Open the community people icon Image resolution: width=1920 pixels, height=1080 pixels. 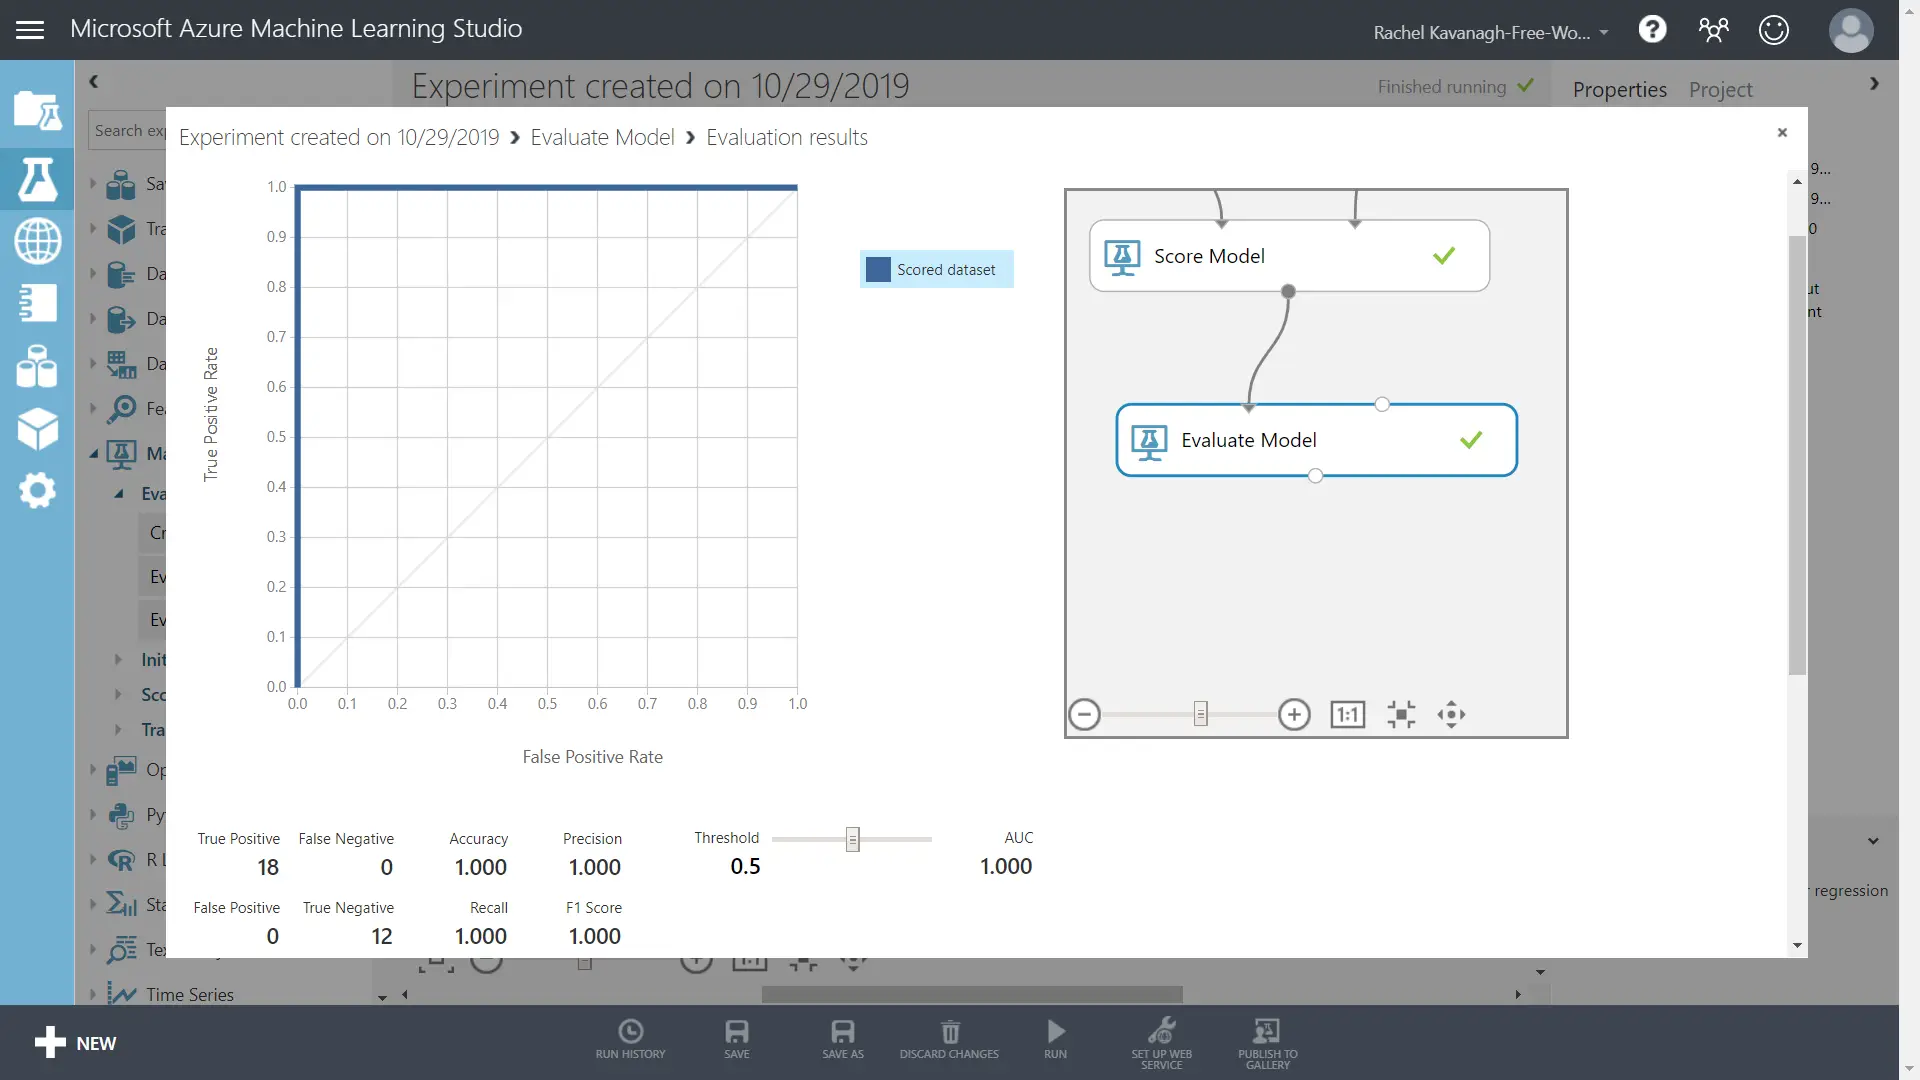(1713, 30)
